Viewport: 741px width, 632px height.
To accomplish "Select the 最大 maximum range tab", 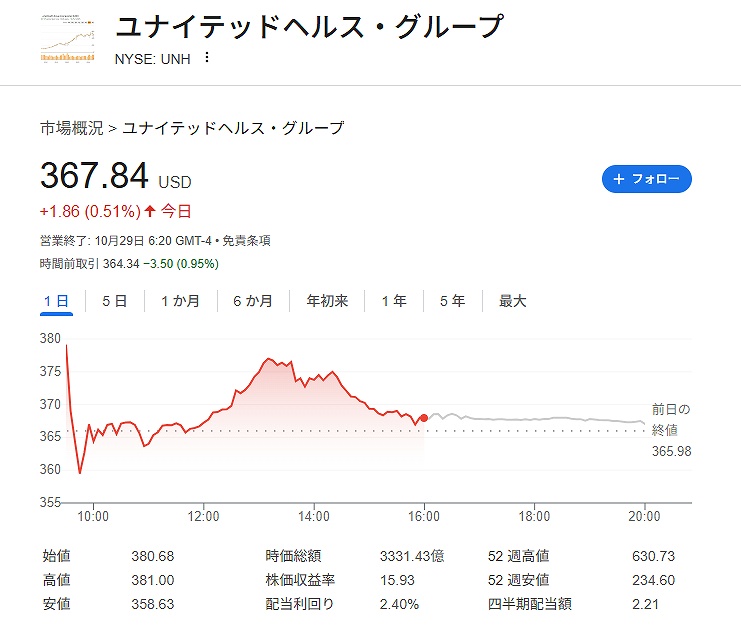I will (512, 301).
